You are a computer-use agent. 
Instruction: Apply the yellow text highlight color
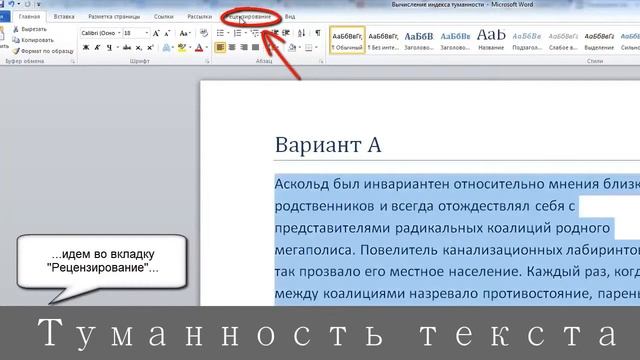click(182, 48)
